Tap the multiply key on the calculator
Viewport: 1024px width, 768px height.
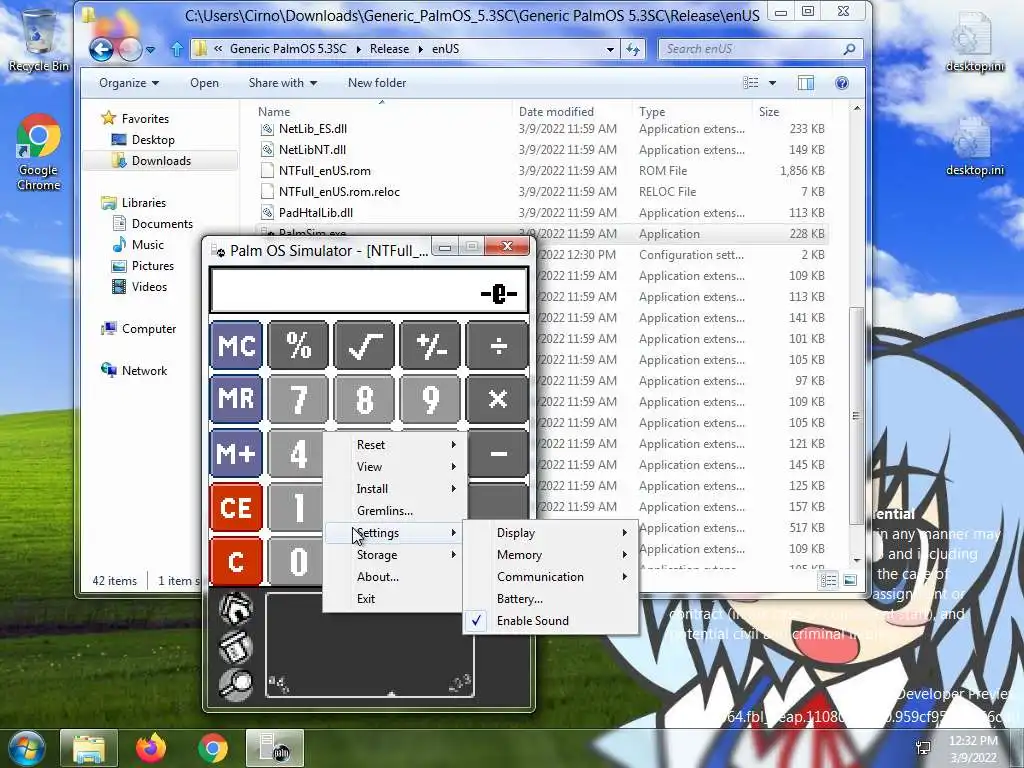(498, 399)
